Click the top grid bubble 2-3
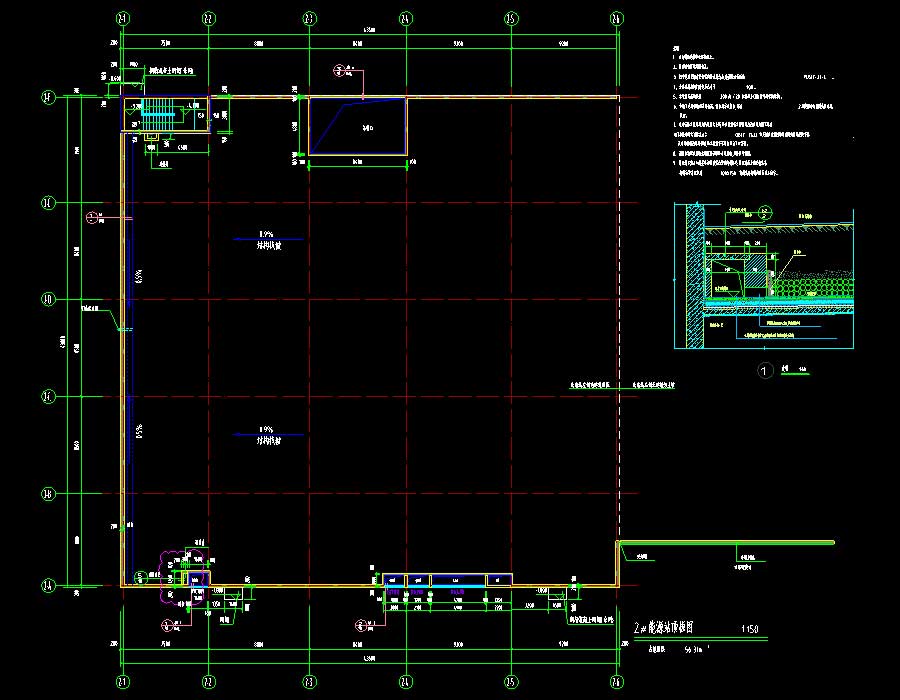The height and width of the screenshot is (700, 900). click(309, 19)
